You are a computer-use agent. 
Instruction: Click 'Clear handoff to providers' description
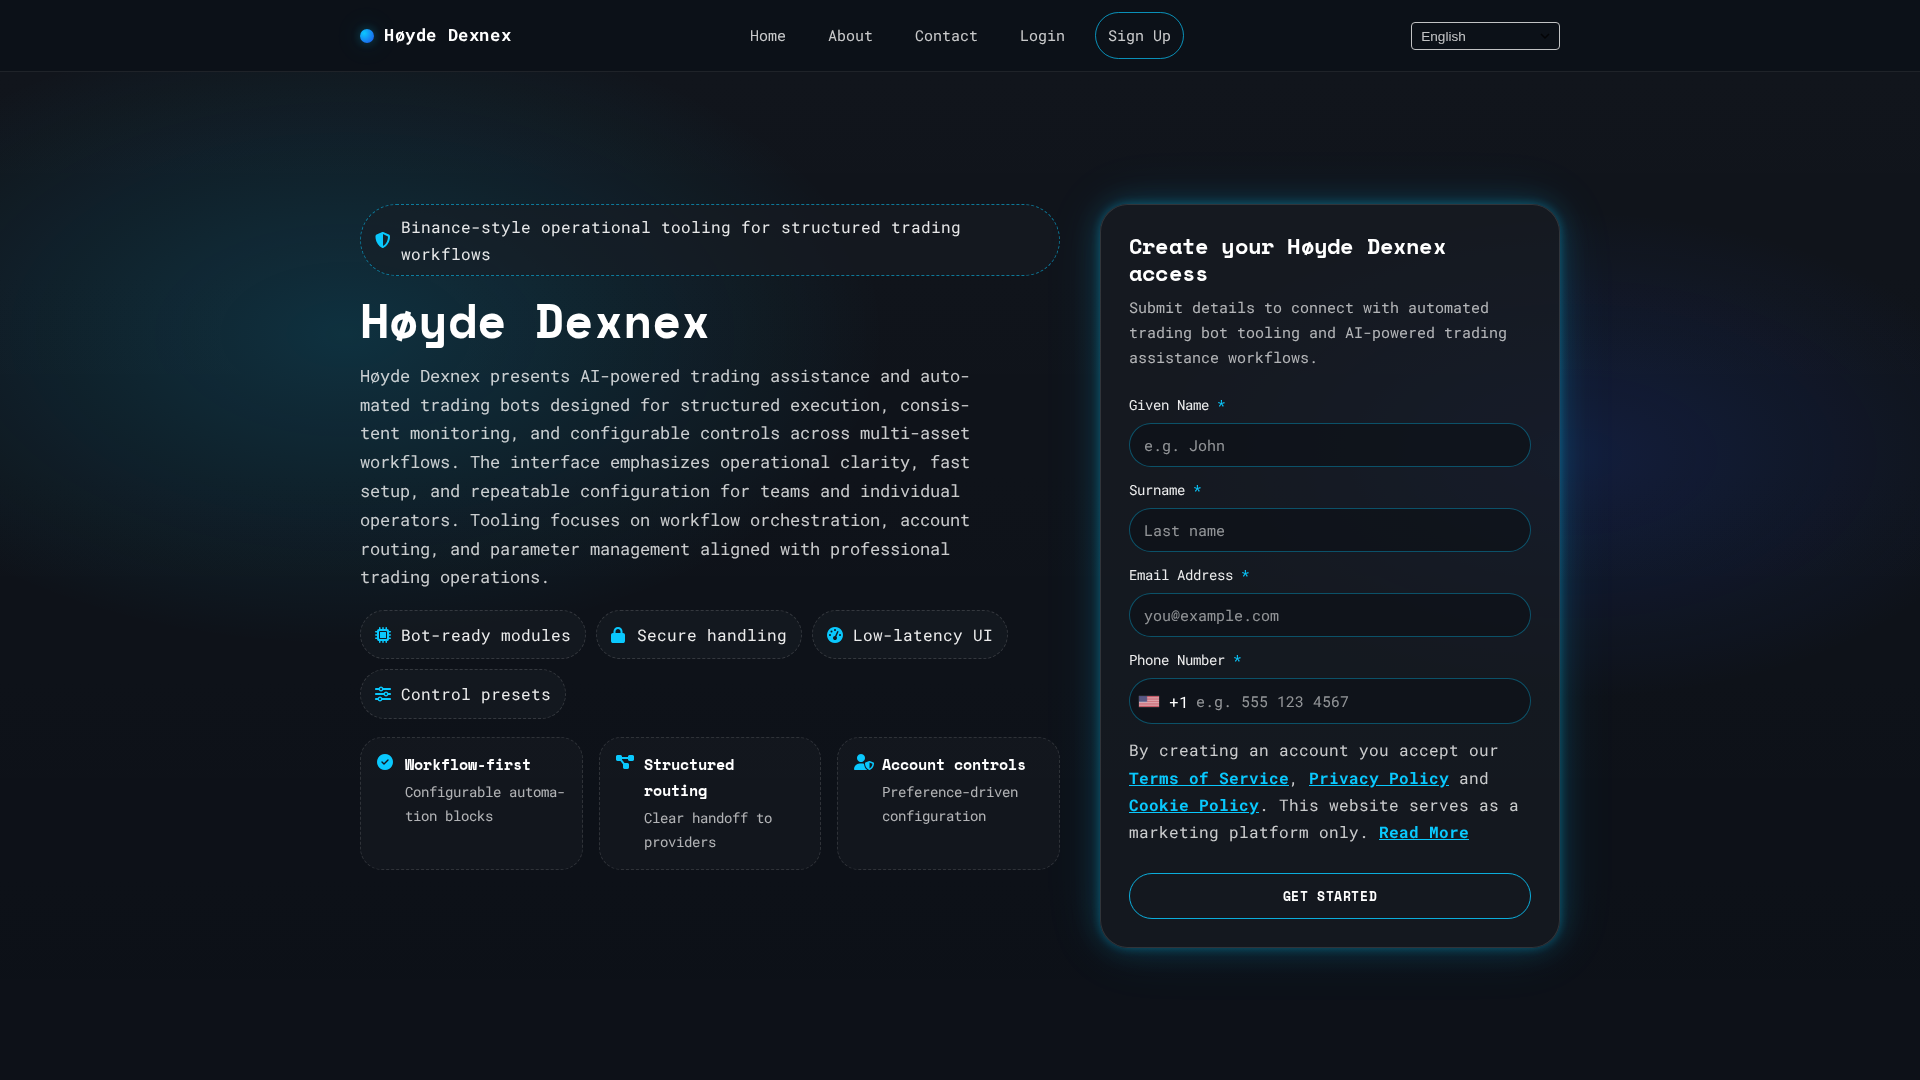pyautogui.click(x=707, y=830)
